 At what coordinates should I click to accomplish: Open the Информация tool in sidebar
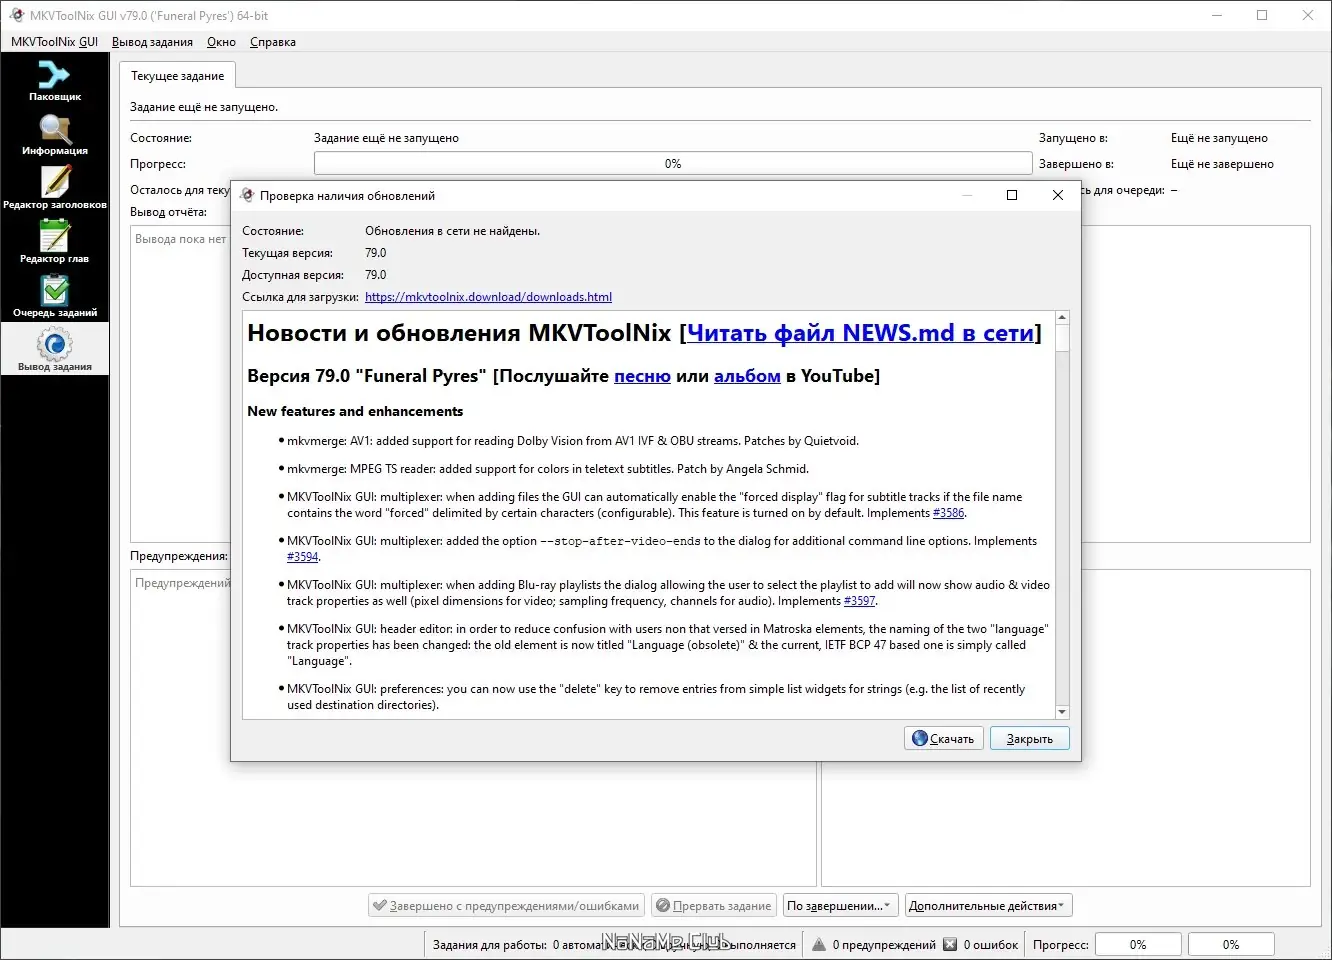[x=54, y=134]
